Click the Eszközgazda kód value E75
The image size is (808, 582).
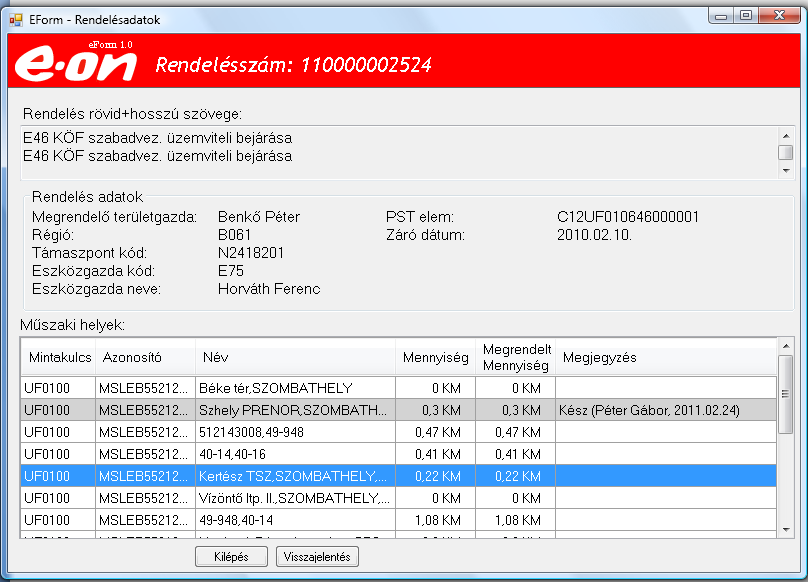click(231, 271)
